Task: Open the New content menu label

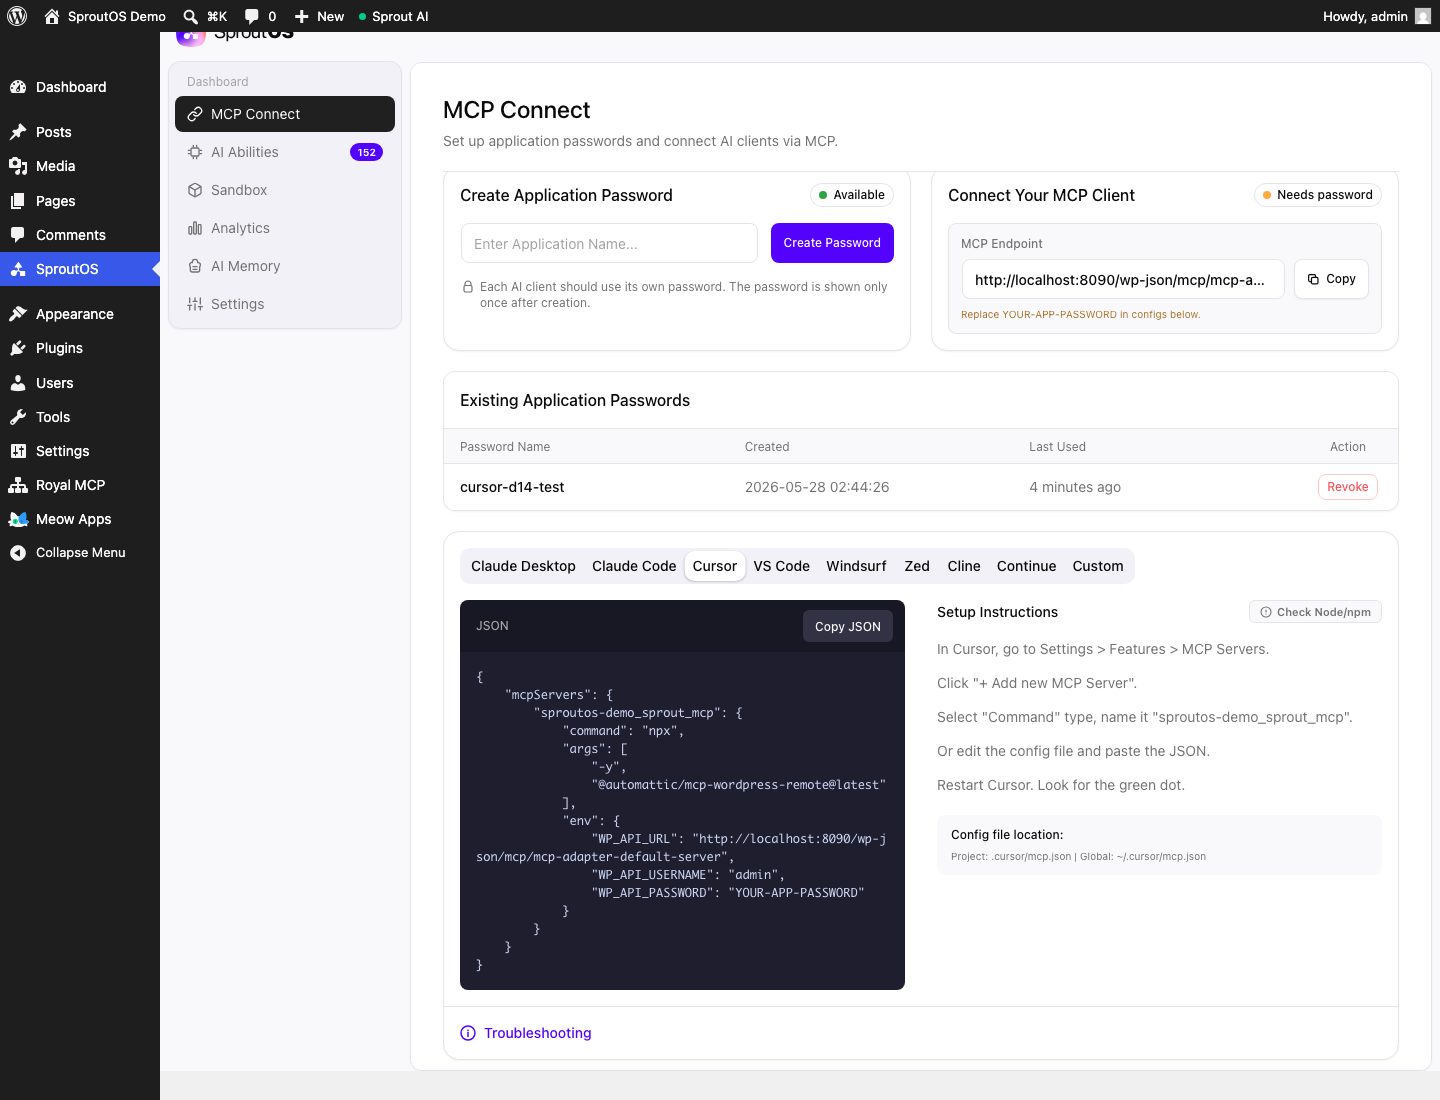Action: click(x=330, y=16)
